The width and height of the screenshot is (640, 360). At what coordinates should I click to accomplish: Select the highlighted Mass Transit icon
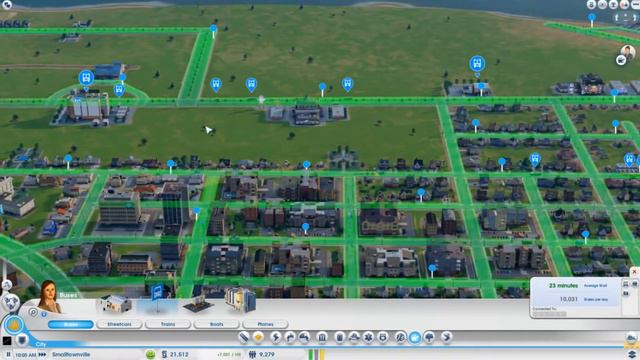tap(415, 337)
